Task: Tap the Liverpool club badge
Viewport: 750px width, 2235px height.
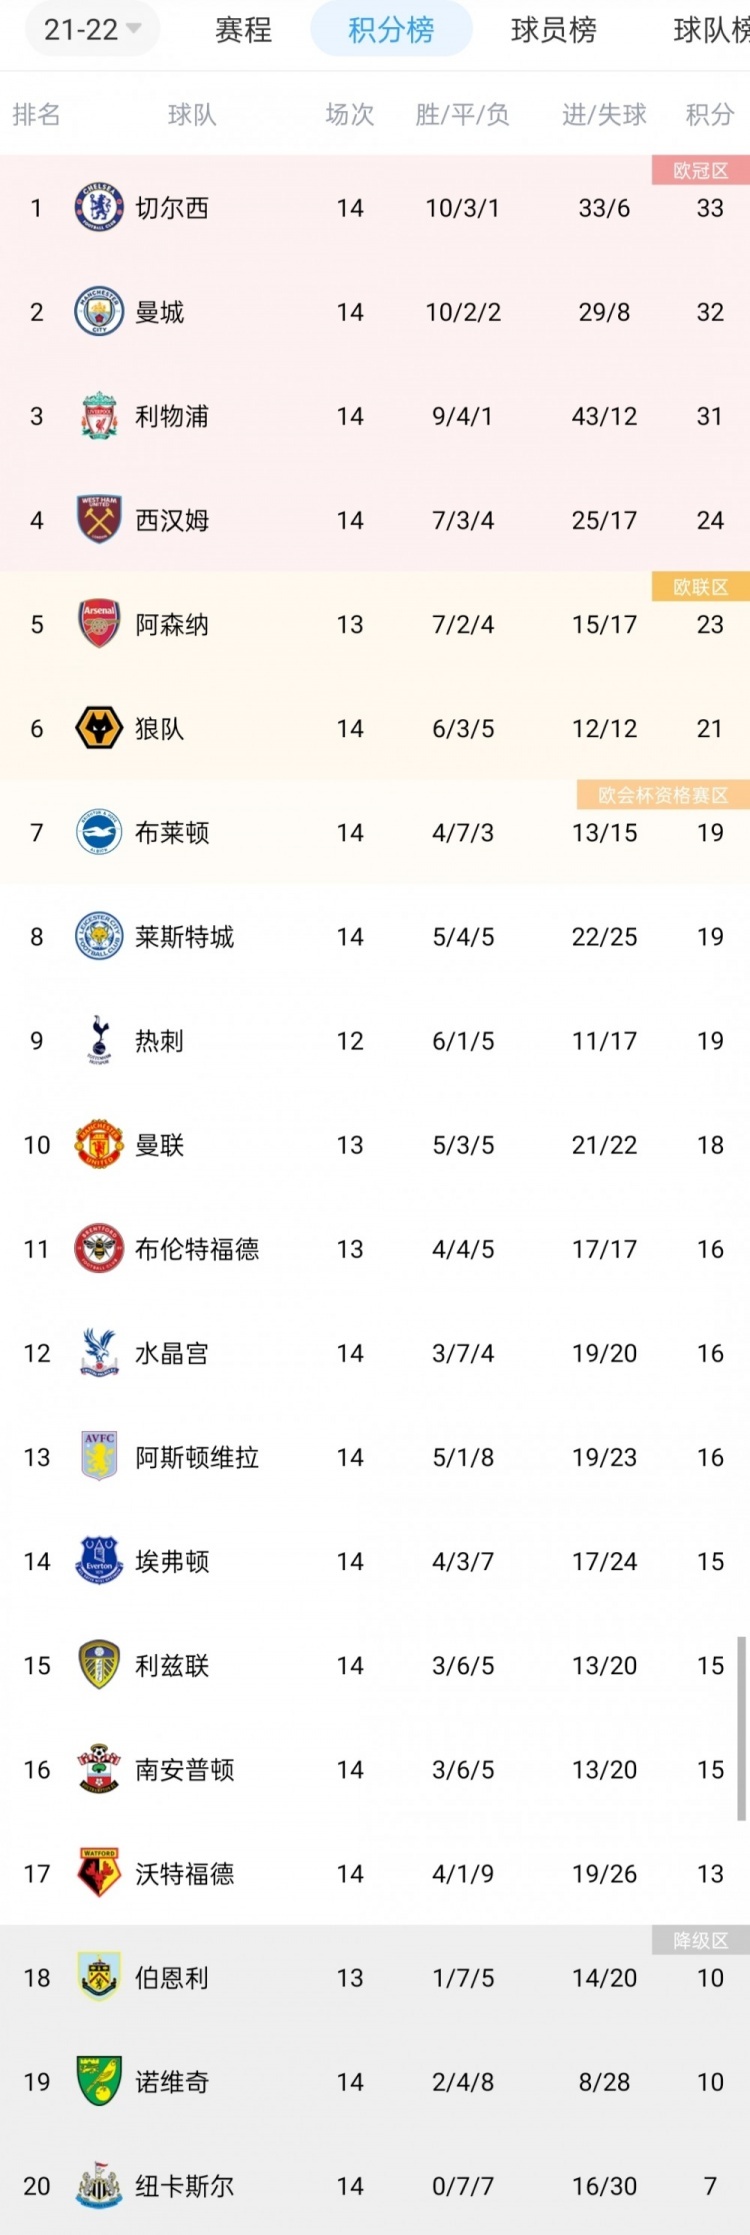Action: click(99, 416)
